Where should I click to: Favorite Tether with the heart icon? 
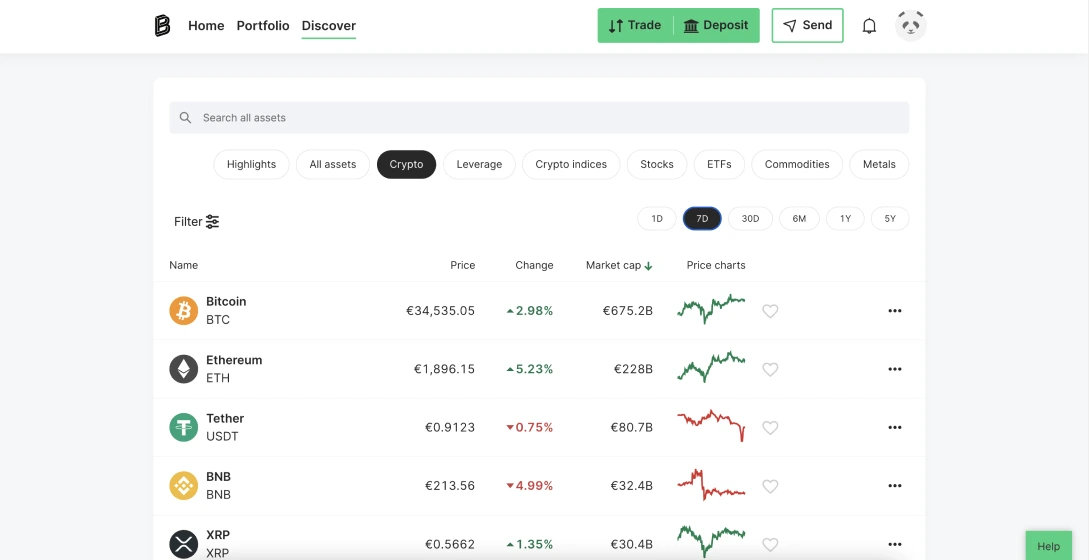[x=770, y=428]
